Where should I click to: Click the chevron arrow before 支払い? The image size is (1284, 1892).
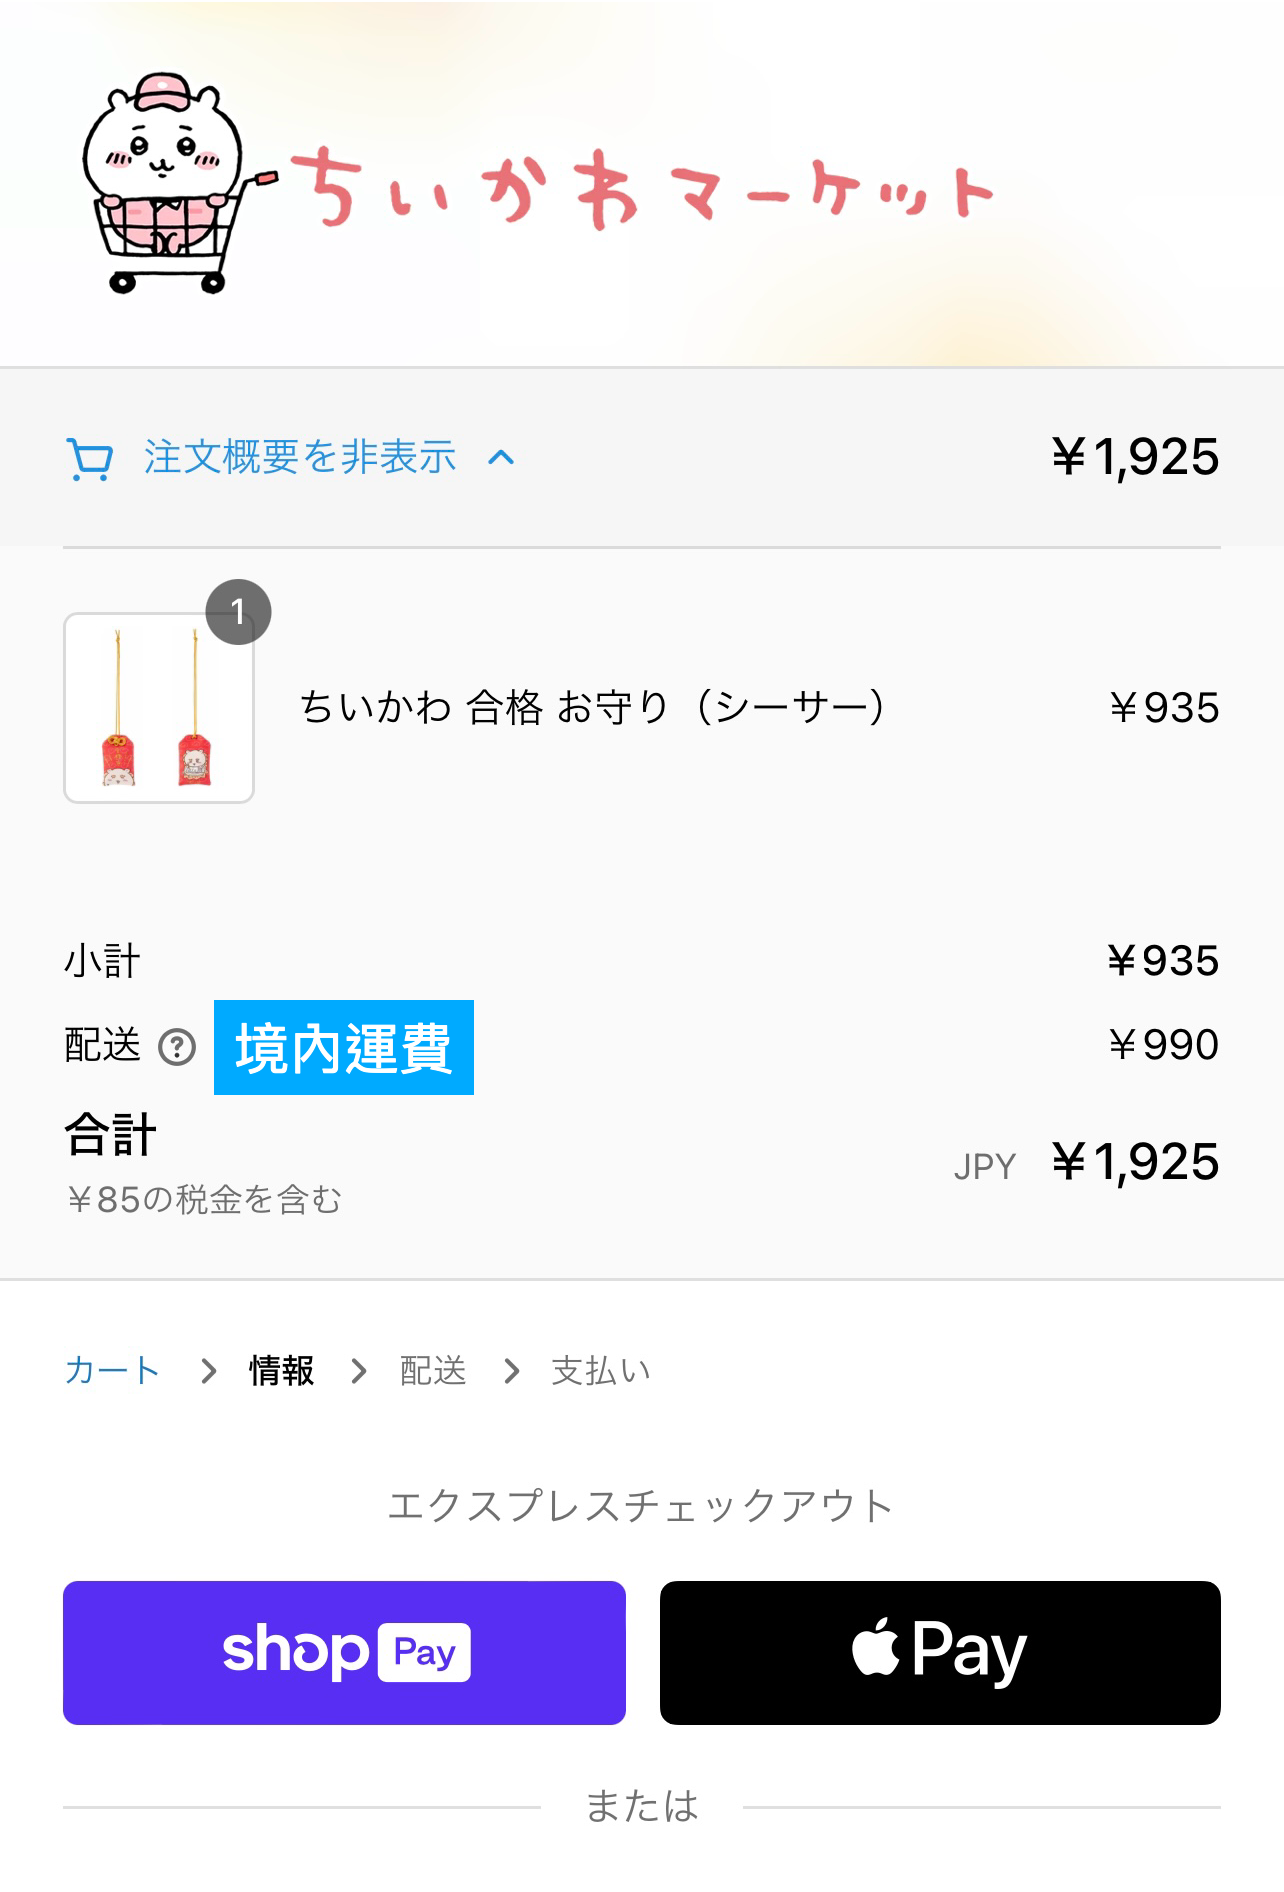click(x=512, y=1371)
